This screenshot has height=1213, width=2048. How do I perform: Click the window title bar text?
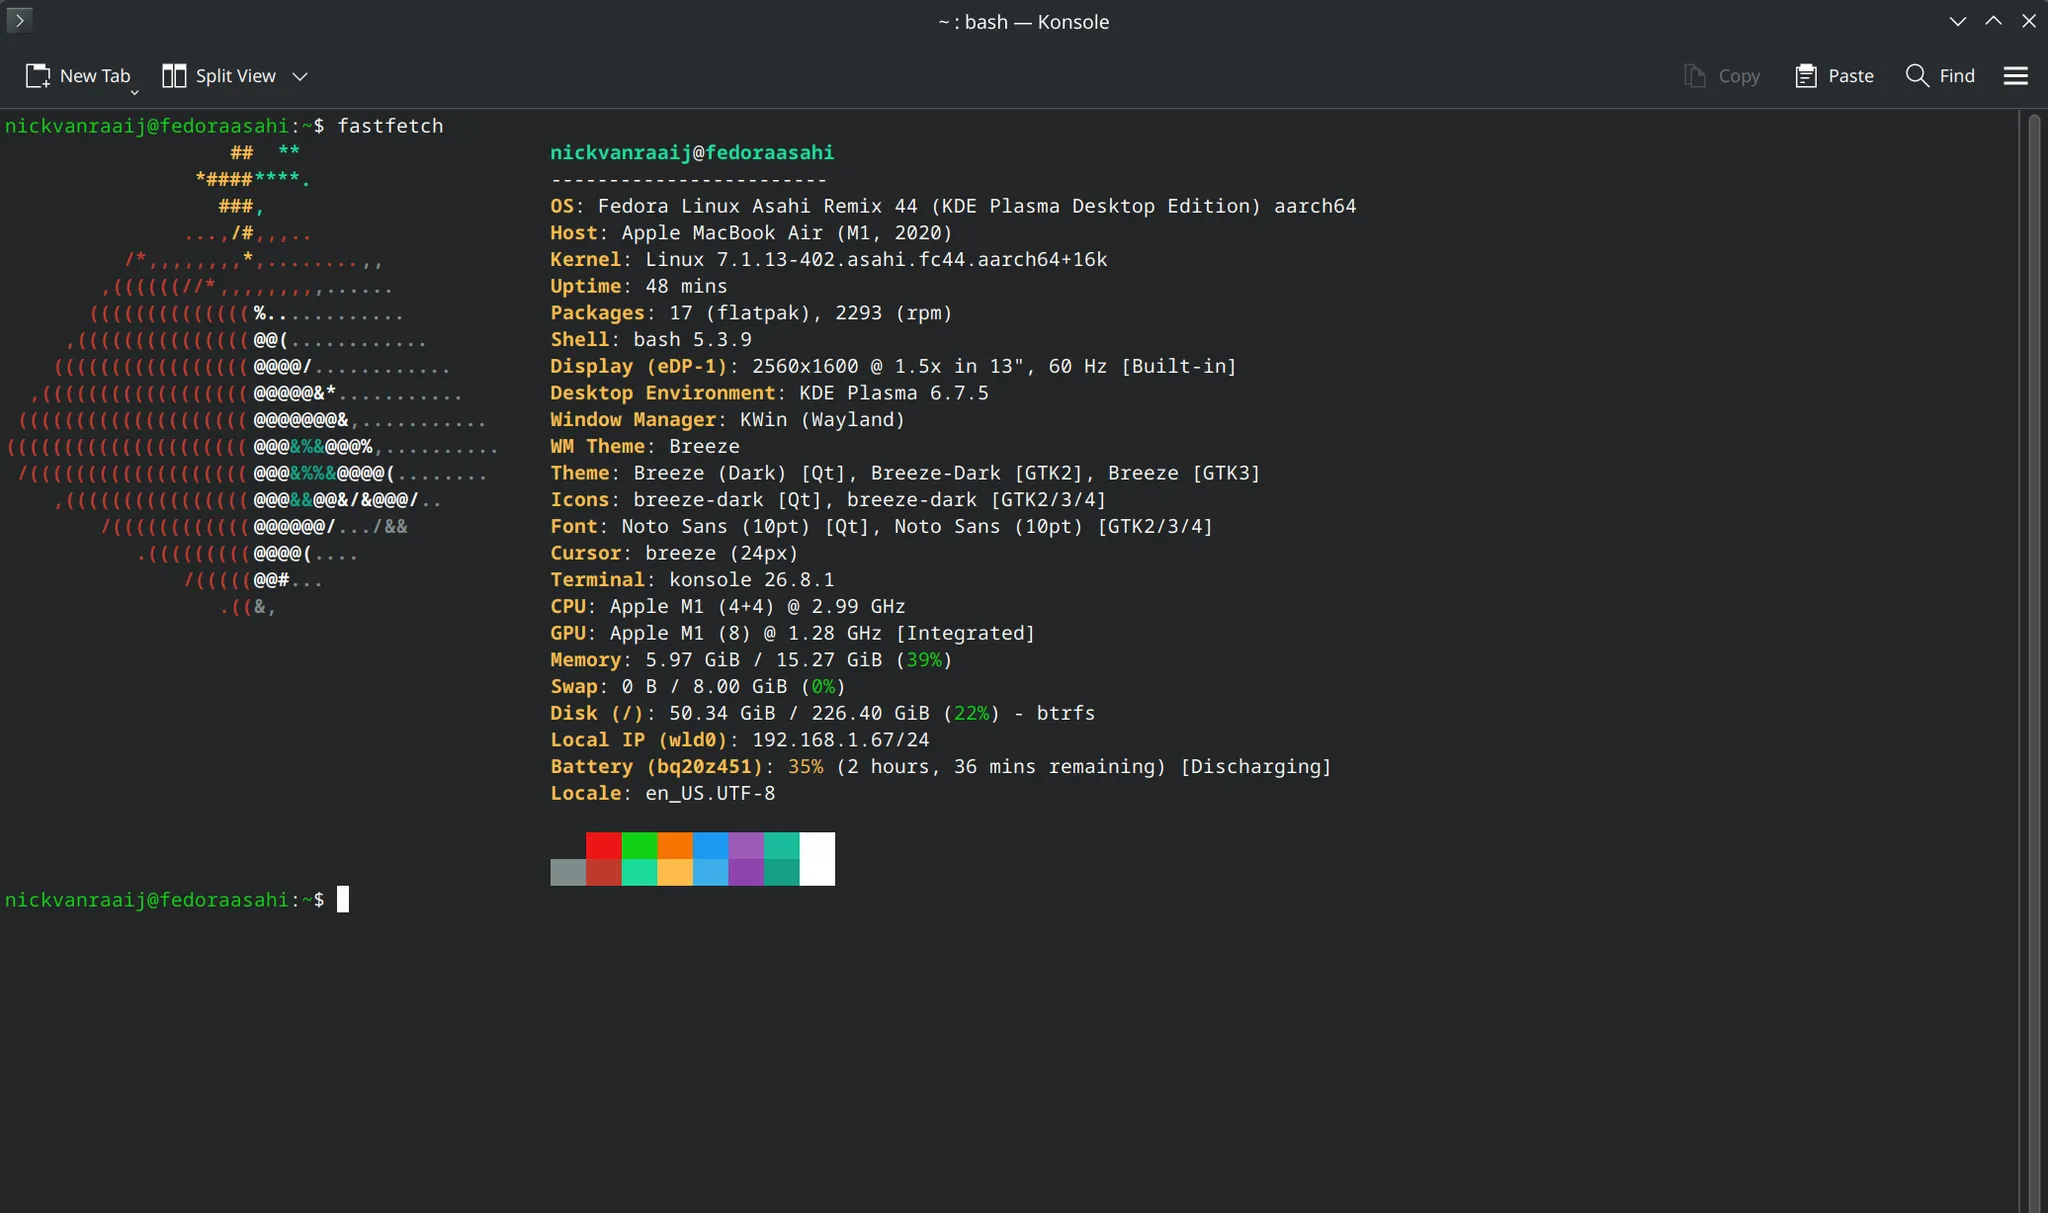click(1024, 22)
